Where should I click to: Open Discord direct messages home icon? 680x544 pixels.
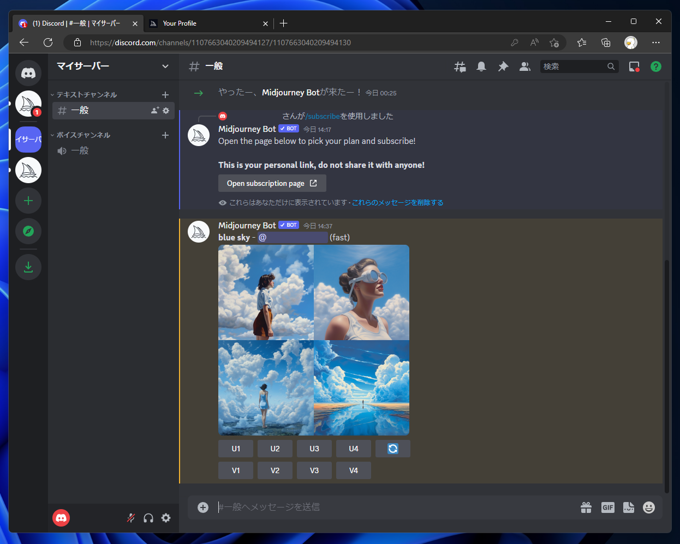coord(28,72)
